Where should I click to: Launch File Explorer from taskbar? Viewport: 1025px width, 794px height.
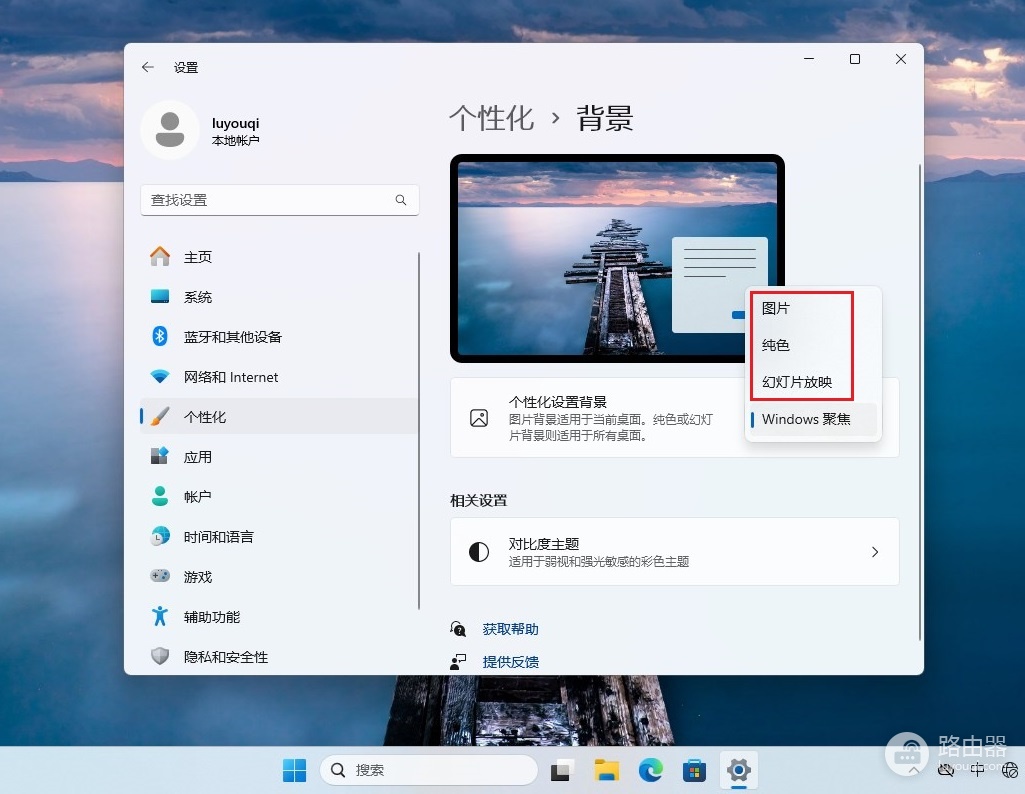(607, 770)
